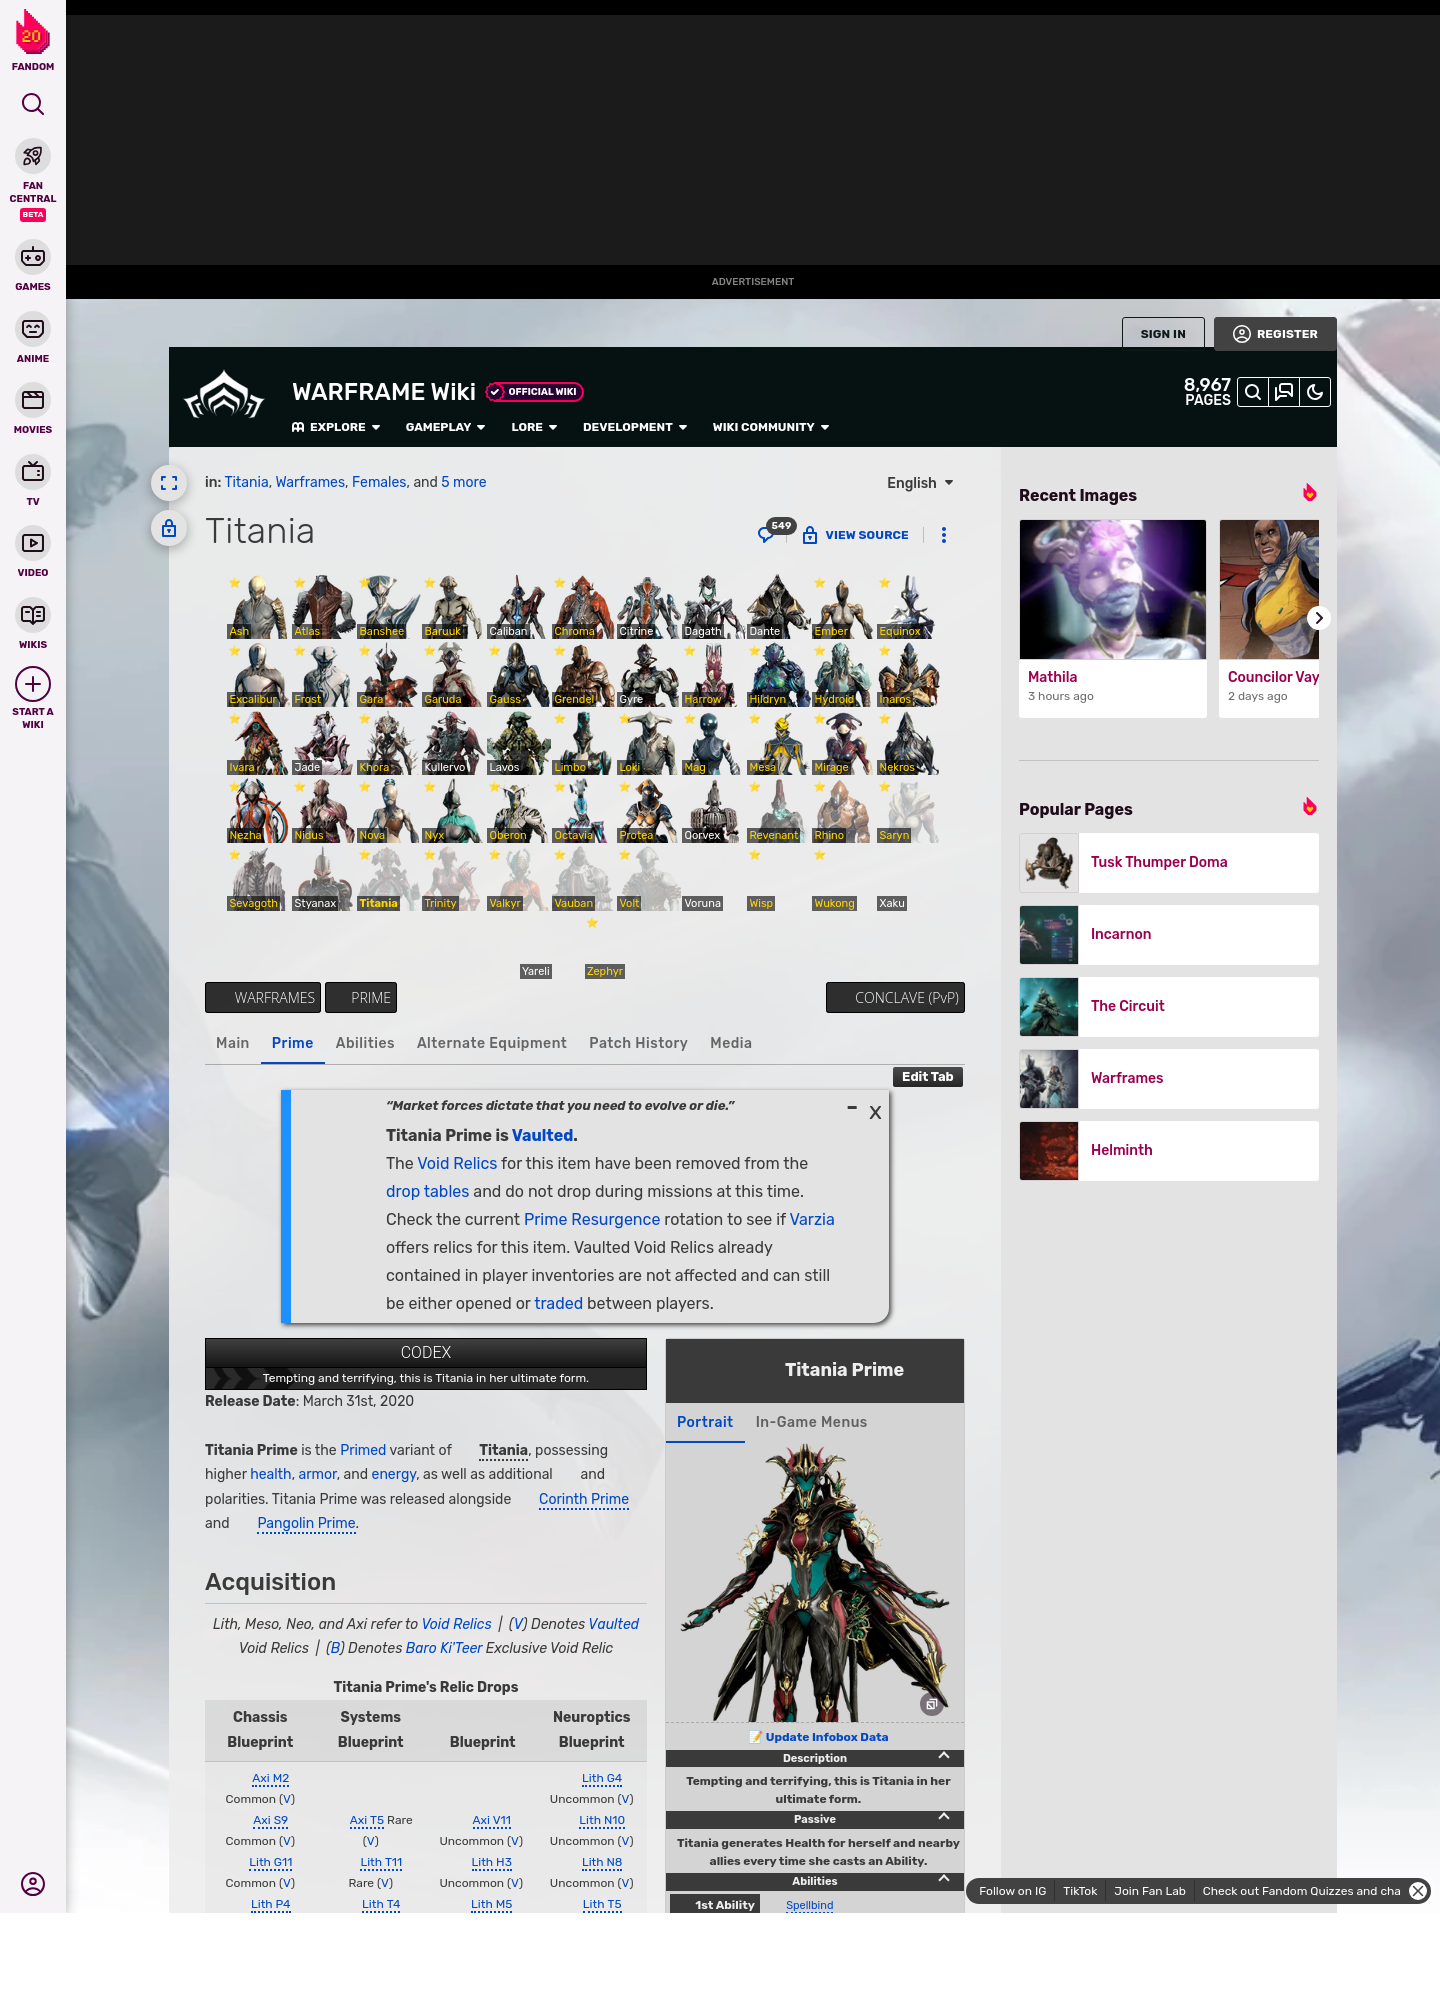Open the 5 more categories link
This screenshot has height=2000, width=1440.
[x=464, y=482]
